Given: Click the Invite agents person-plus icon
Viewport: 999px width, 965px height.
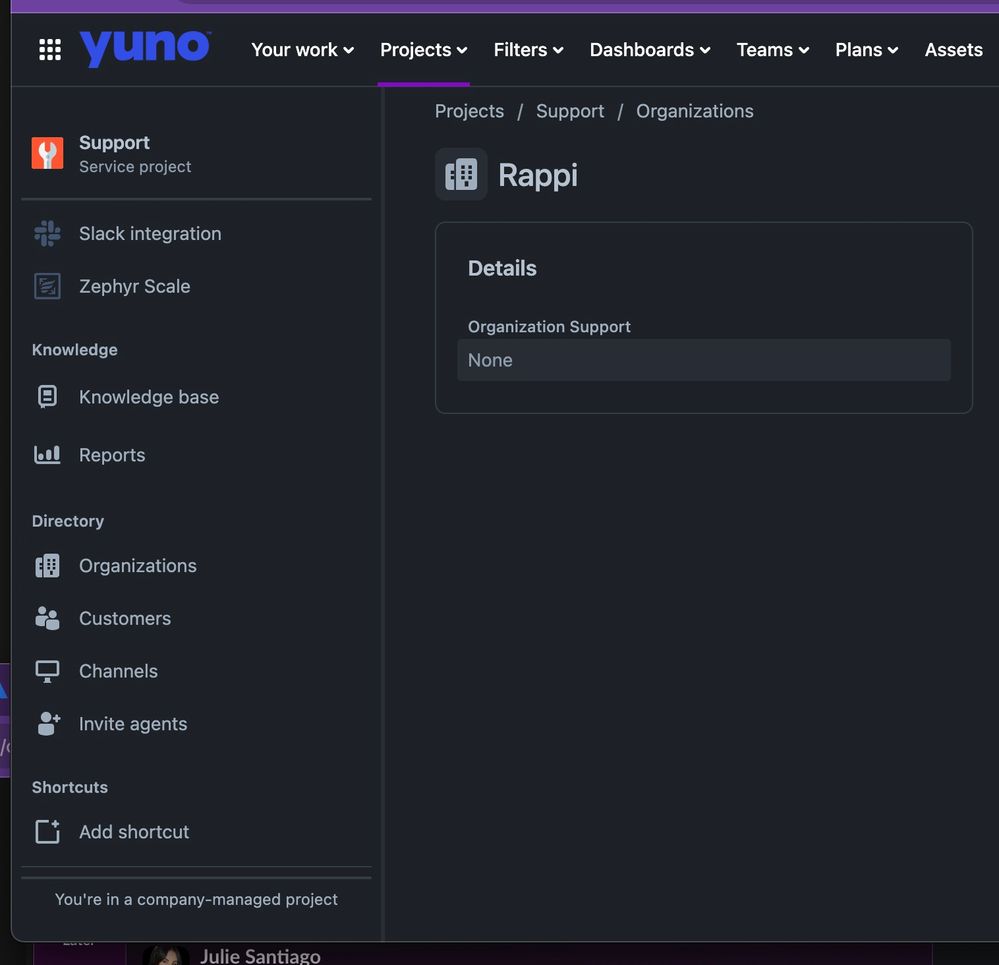Looking at the screenshot, I should pyautogui.click(x=48, y=724).
